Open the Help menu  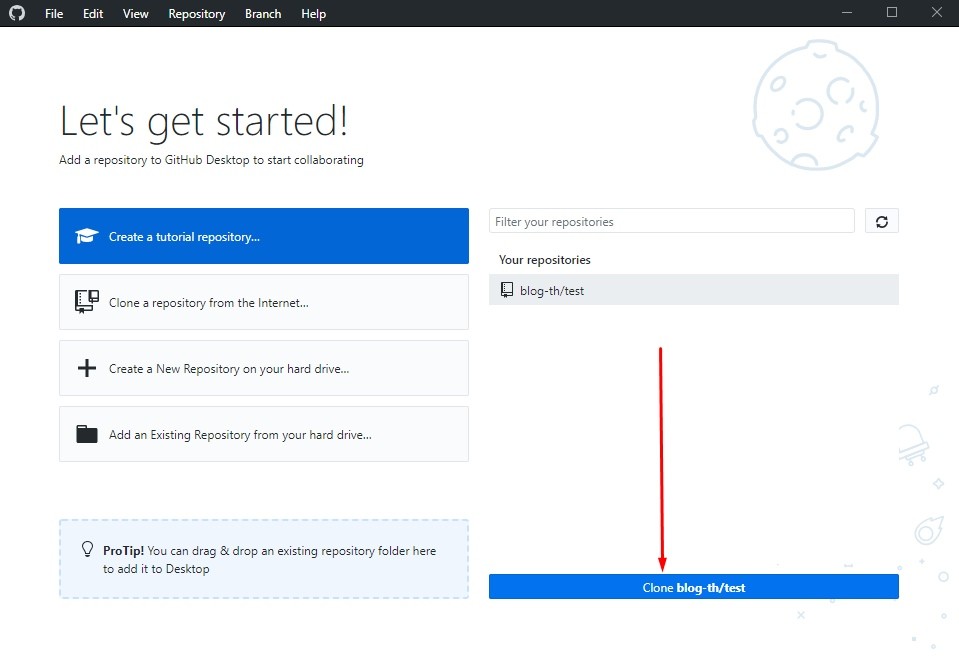click(313, 13)
